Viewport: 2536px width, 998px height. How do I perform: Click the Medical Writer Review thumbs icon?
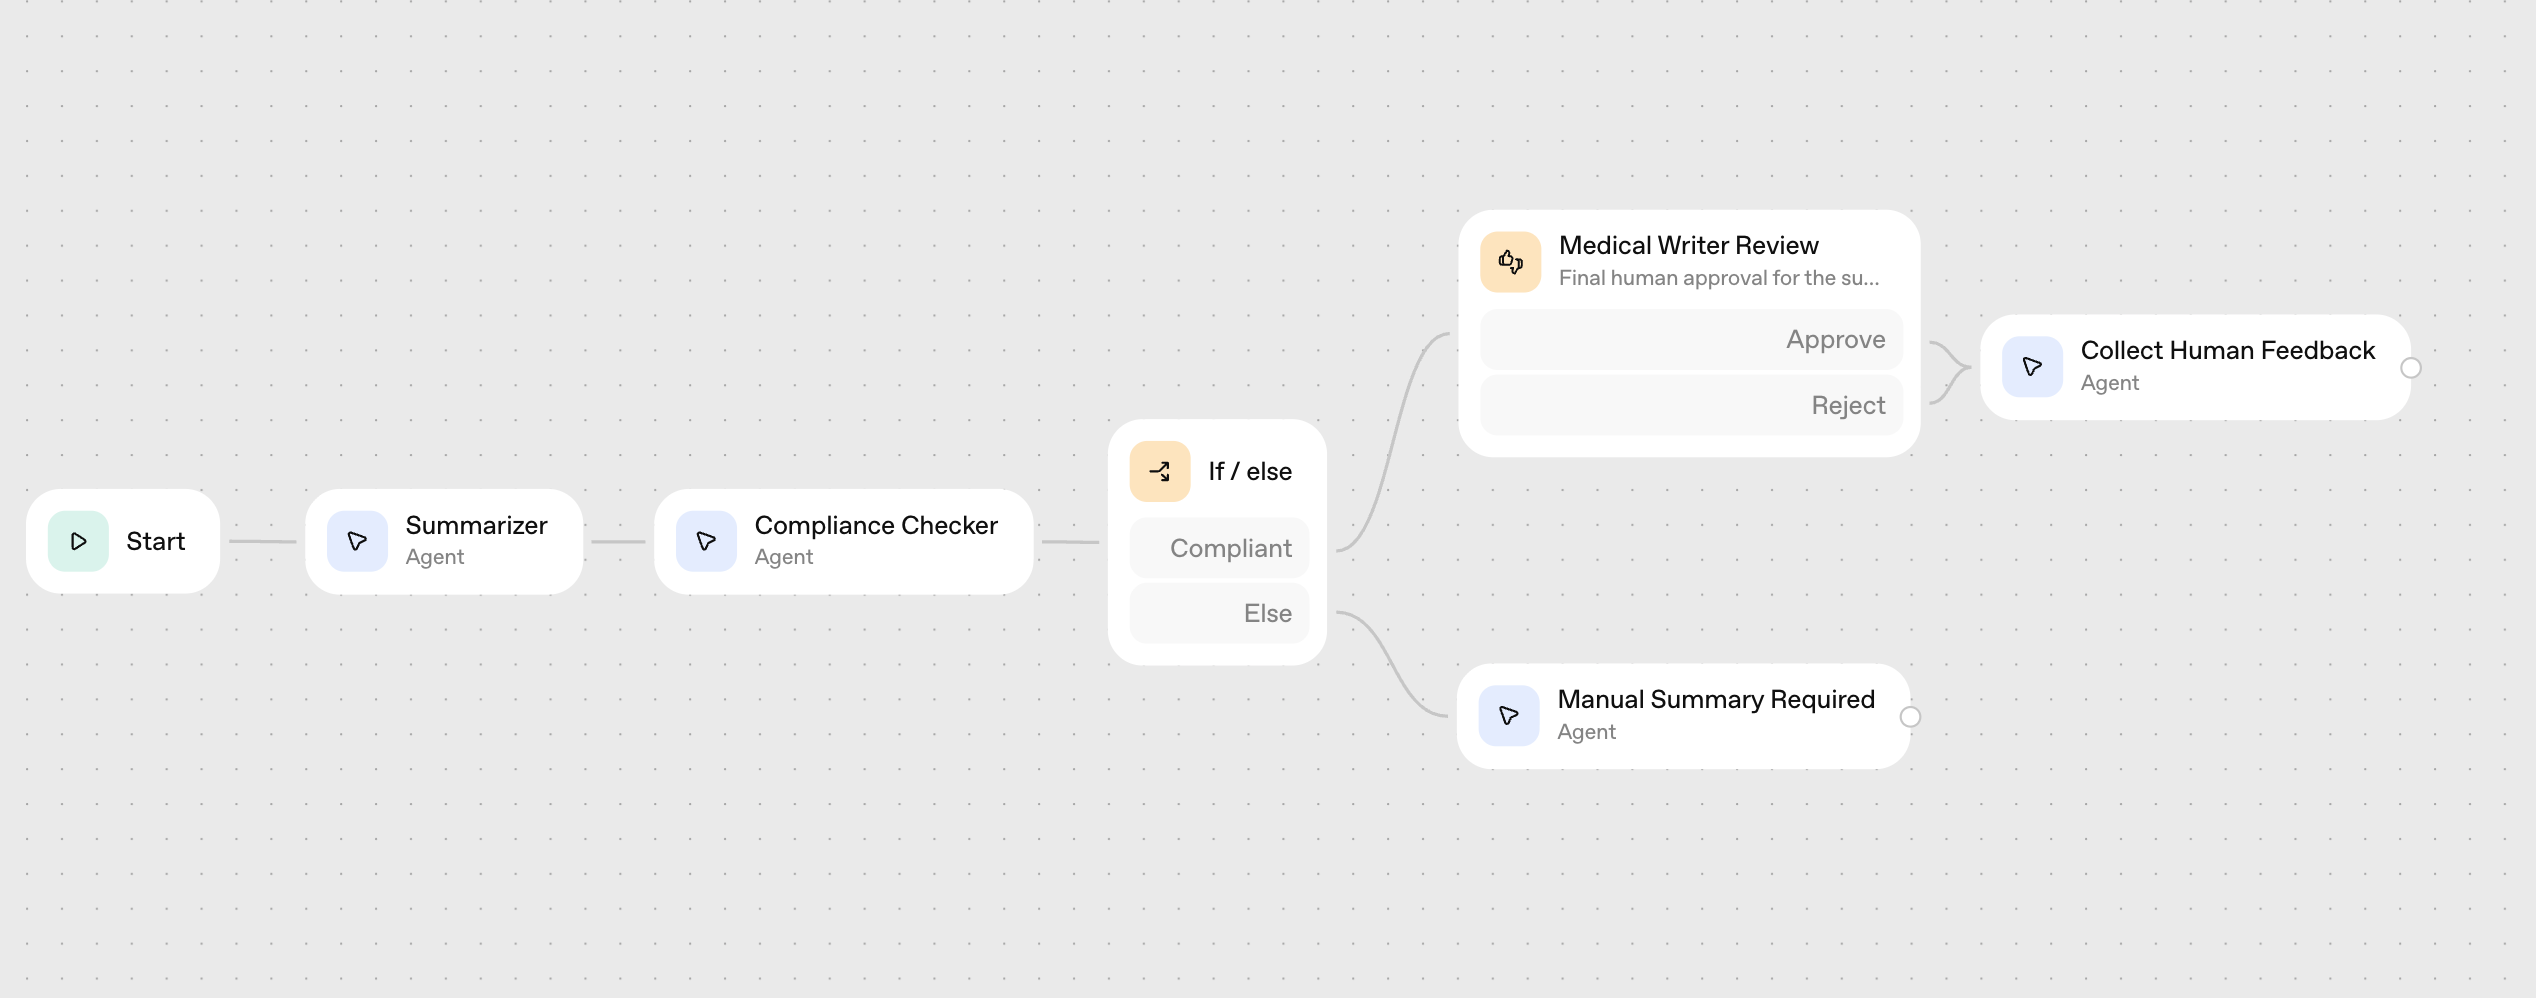(x=1510, y=262)
